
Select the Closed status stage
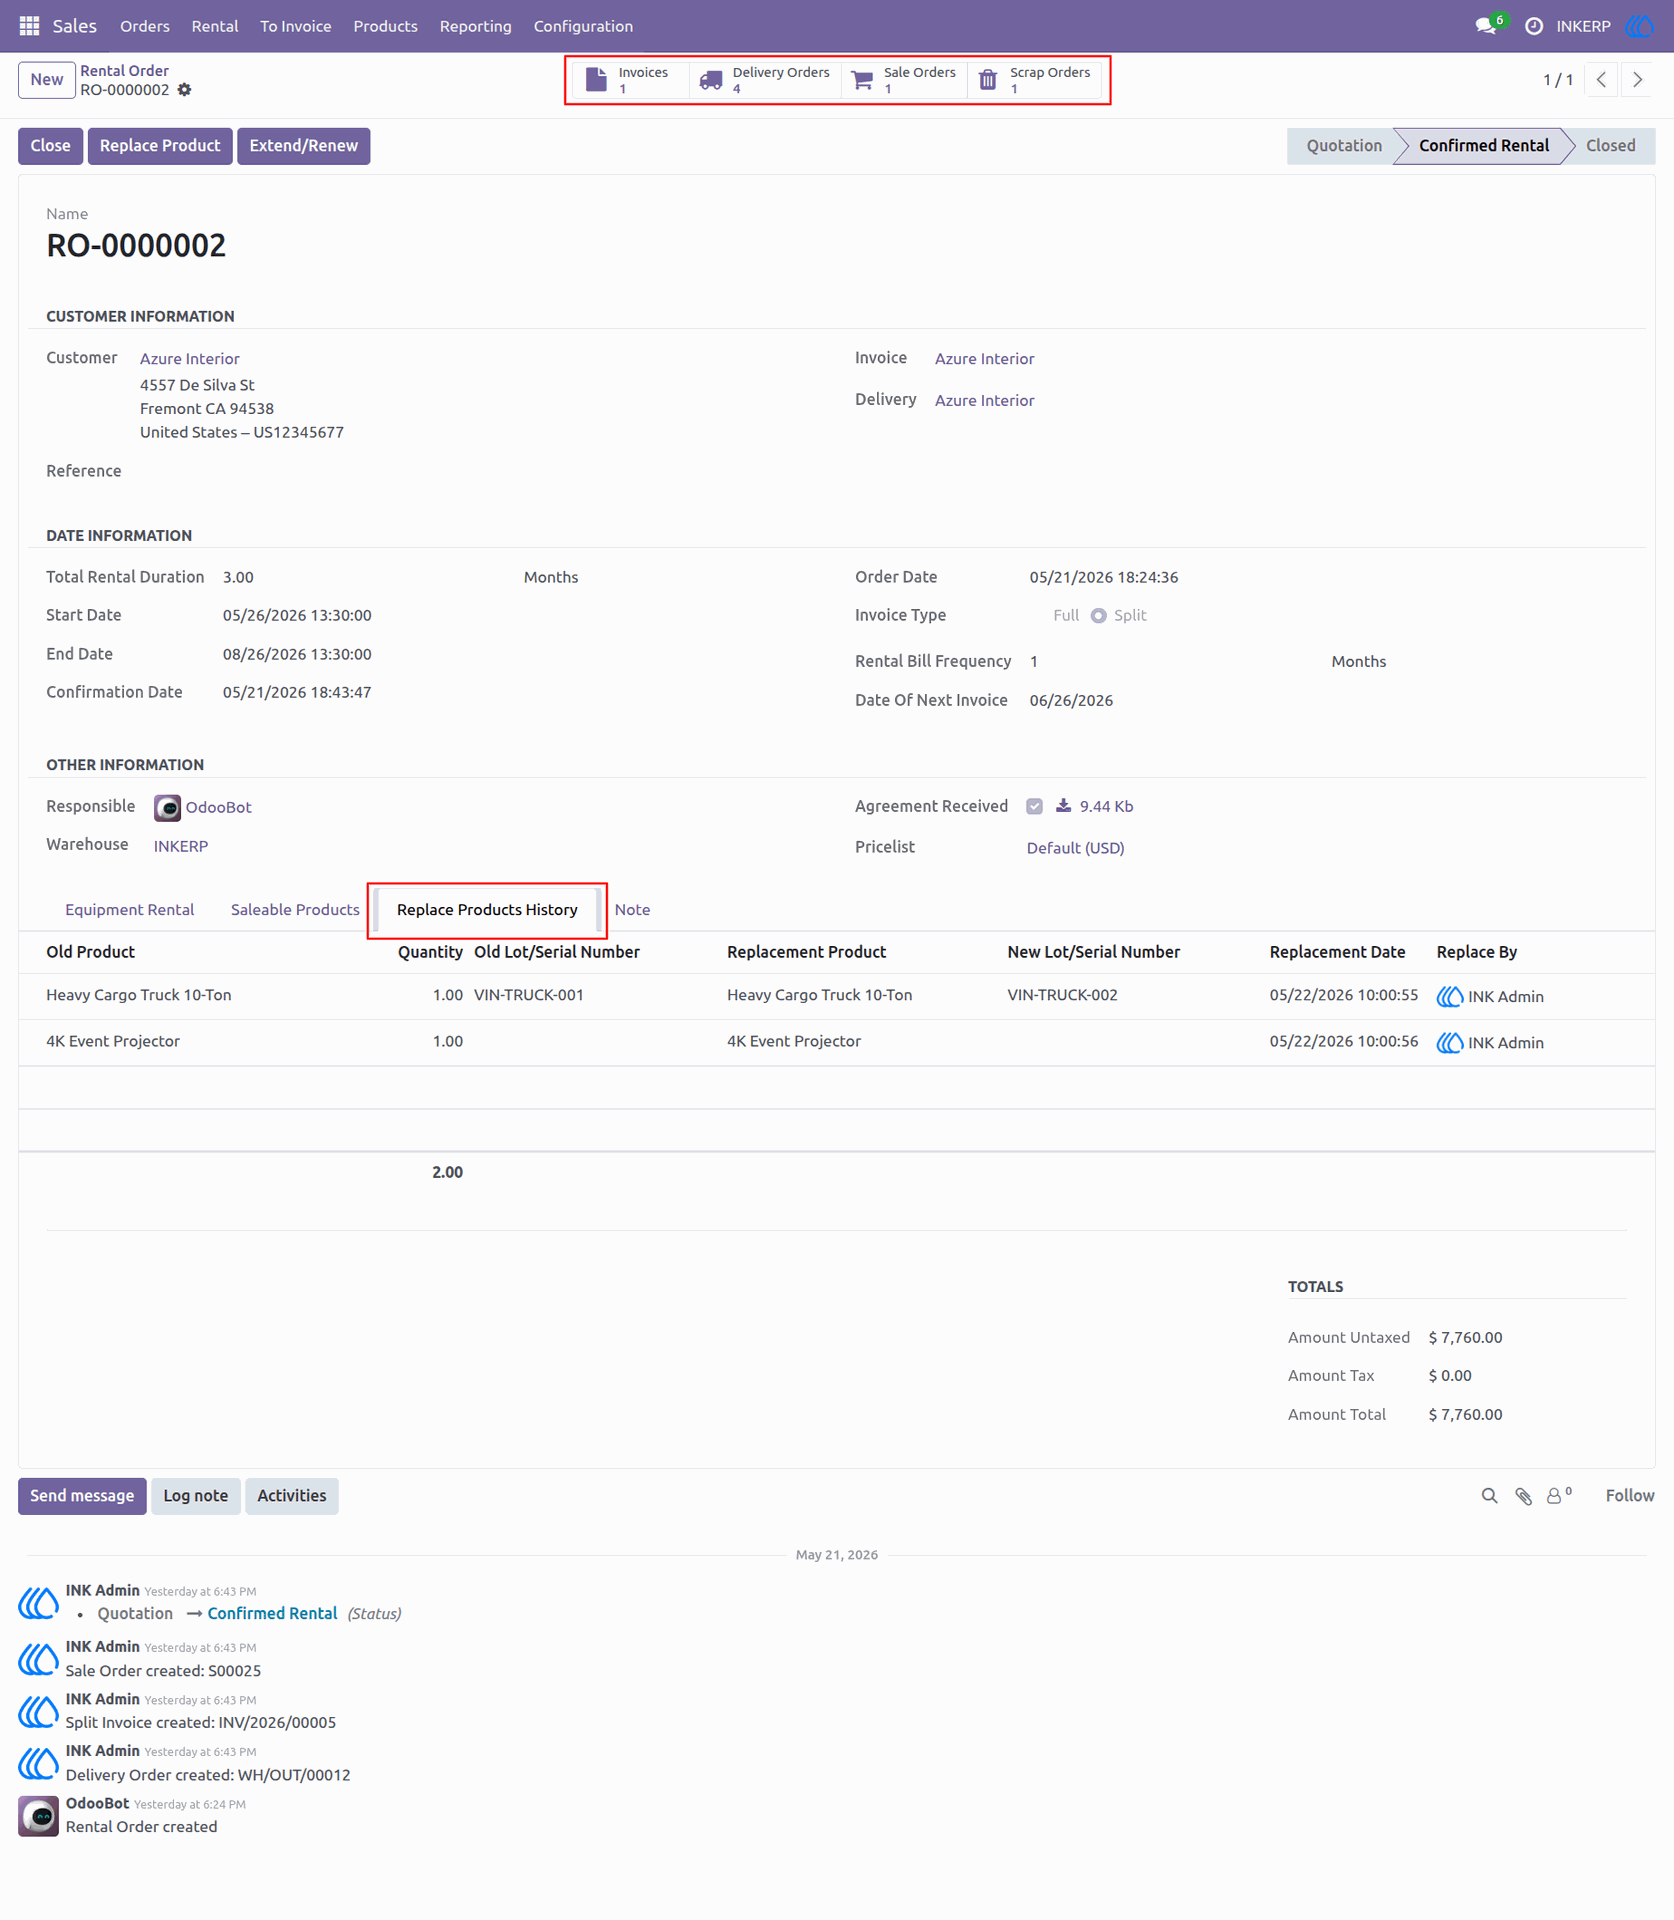pos(1610,146)
